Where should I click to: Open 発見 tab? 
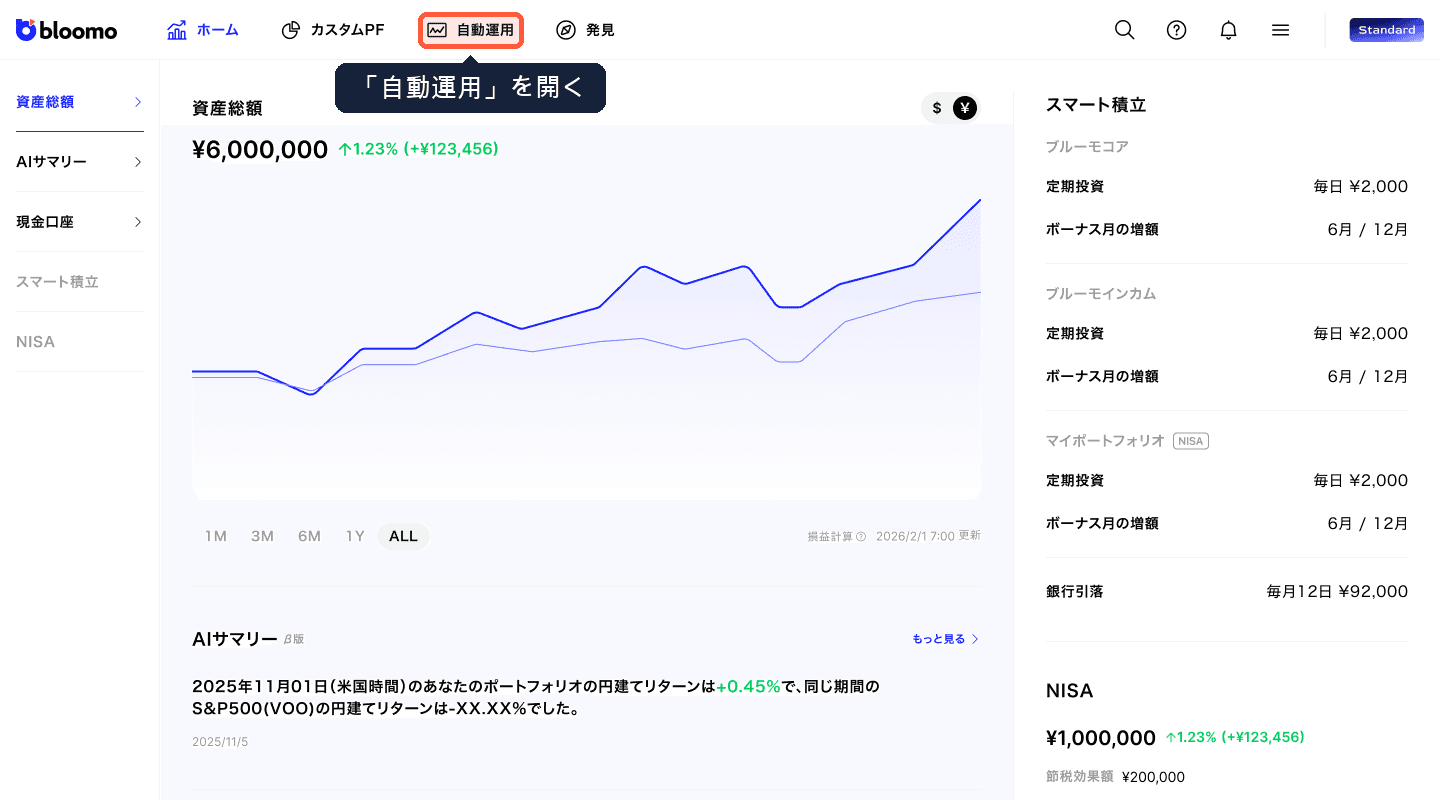[586, 30]
